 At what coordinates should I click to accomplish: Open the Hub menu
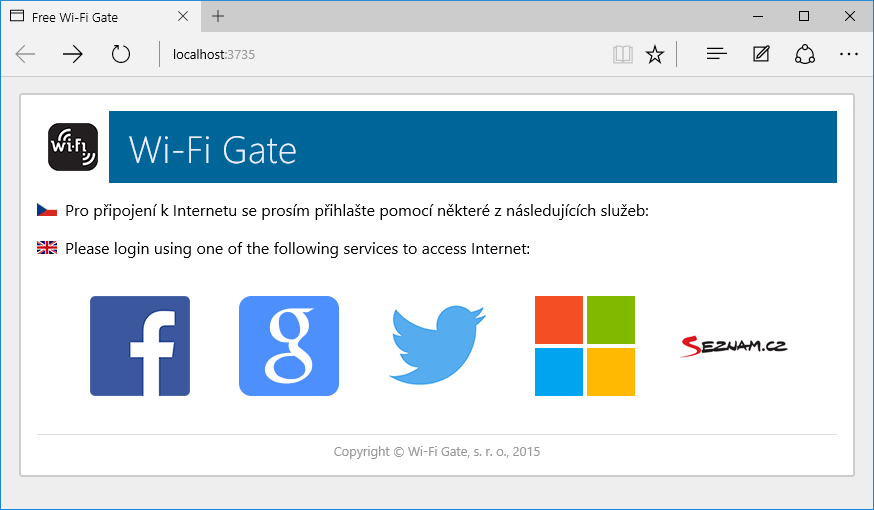717,54
